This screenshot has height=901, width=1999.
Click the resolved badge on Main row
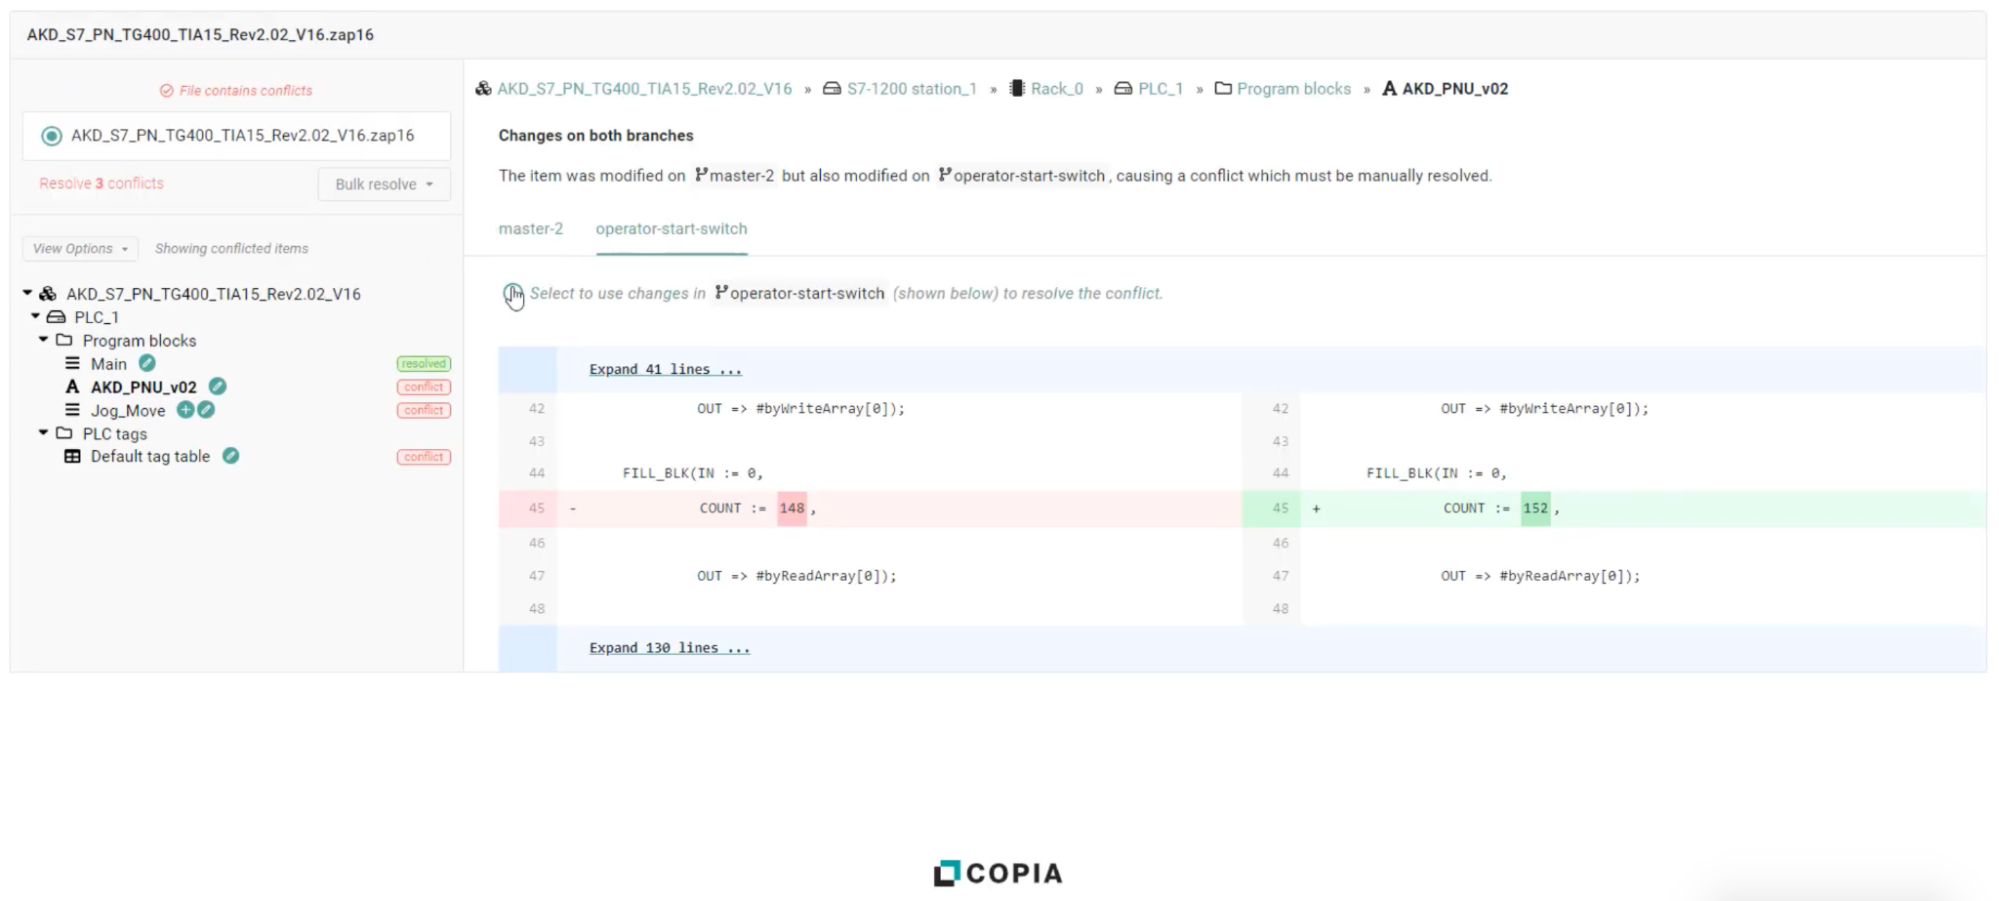(423, 364)
